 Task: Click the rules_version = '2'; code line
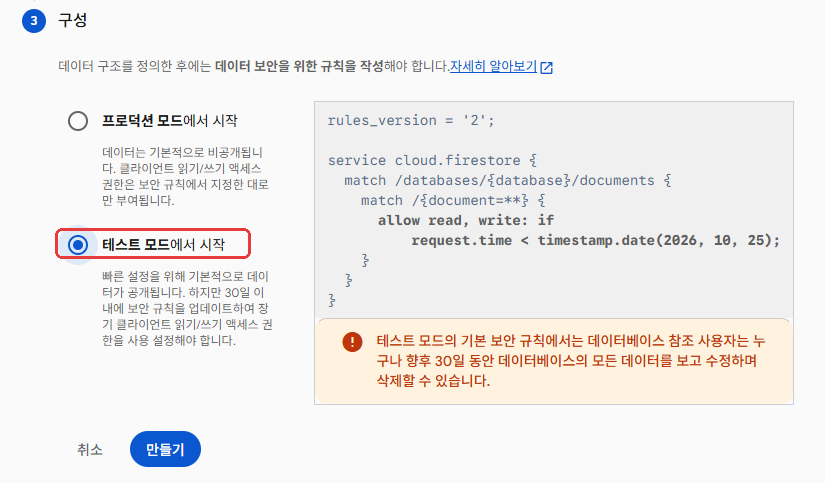click(x=411, y=120)
